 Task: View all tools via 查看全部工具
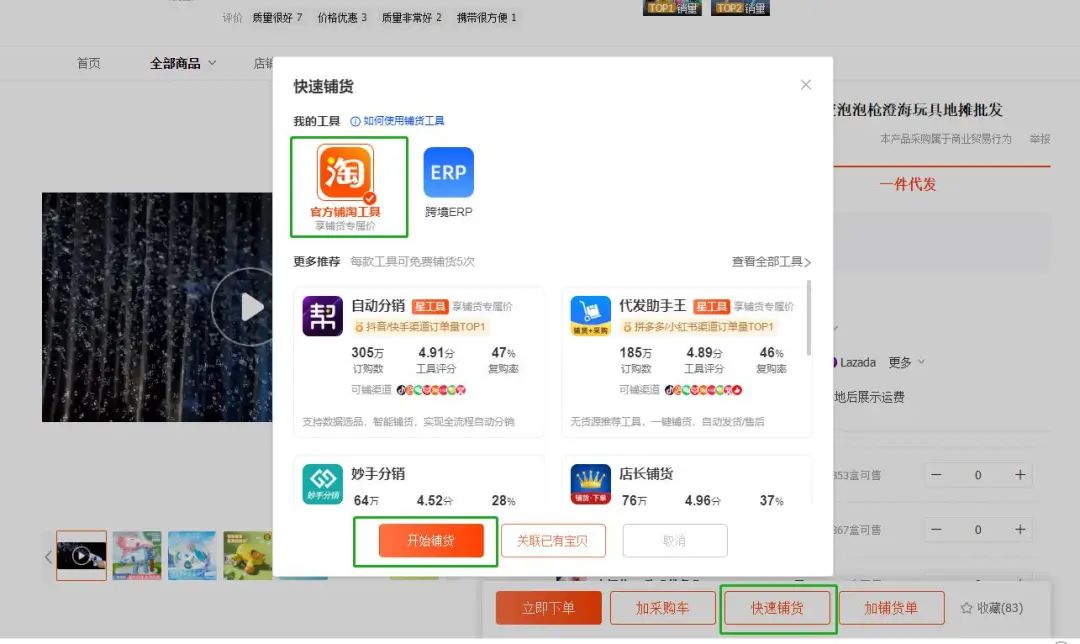[771, 262]
